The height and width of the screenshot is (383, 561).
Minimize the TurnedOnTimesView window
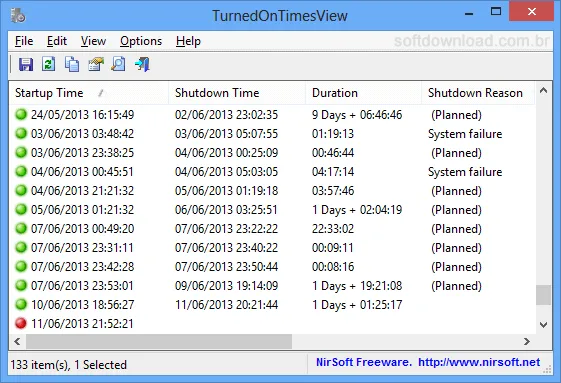(x=469, y=13)
